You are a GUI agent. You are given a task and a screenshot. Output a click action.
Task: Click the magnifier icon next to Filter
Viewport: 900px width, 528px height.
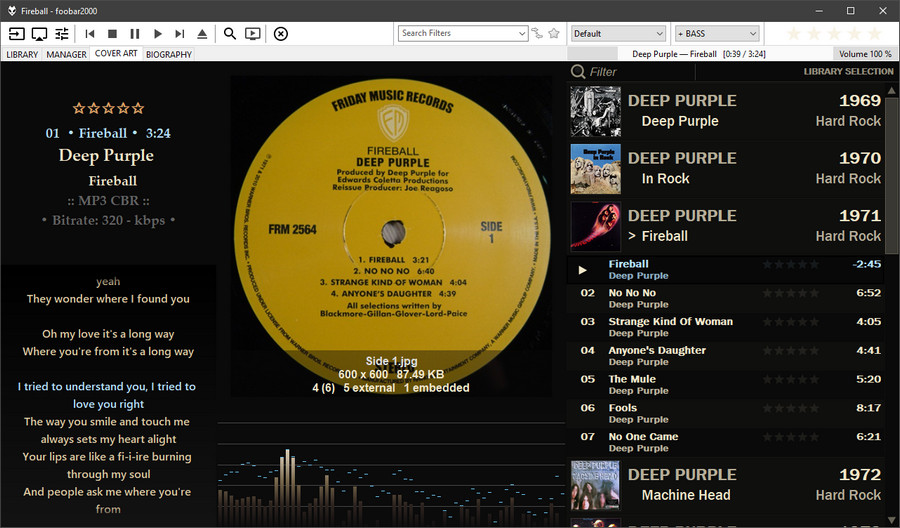[578, 72]
